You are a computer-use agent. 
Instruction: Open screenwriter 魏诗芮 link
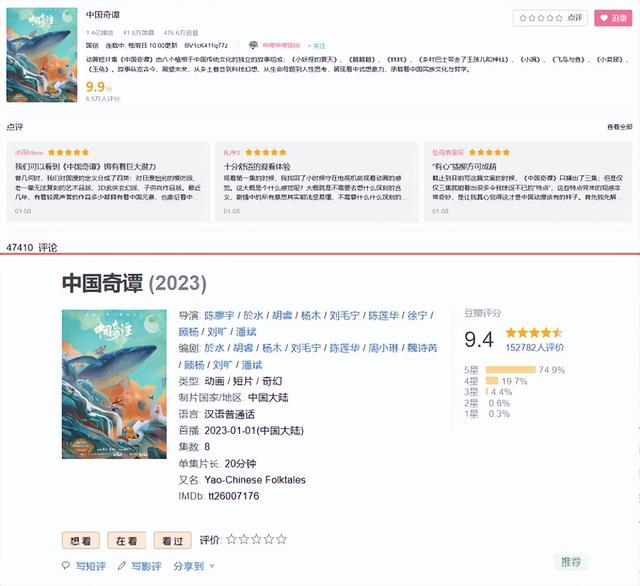(422, 348)
